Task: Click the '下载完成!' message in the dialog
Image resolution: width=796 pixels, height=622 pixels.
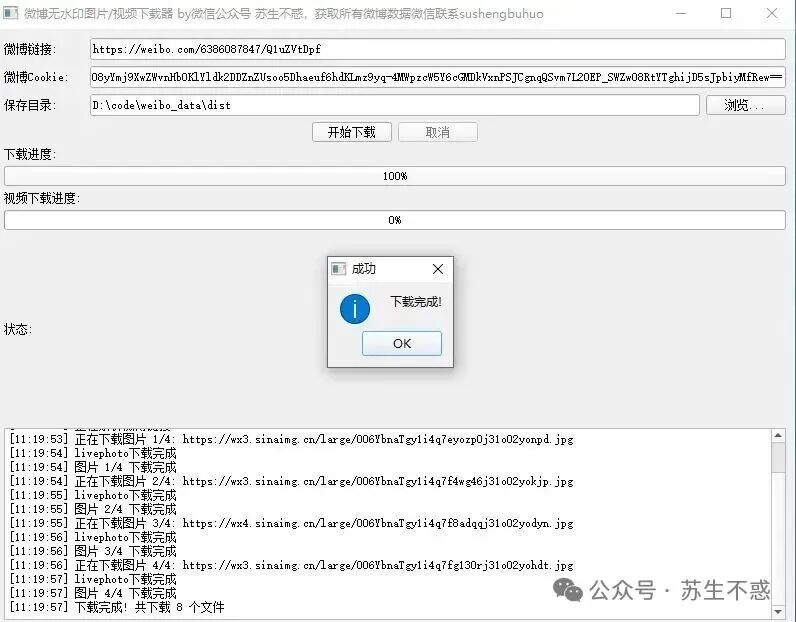Action: [x=416, y=302]
